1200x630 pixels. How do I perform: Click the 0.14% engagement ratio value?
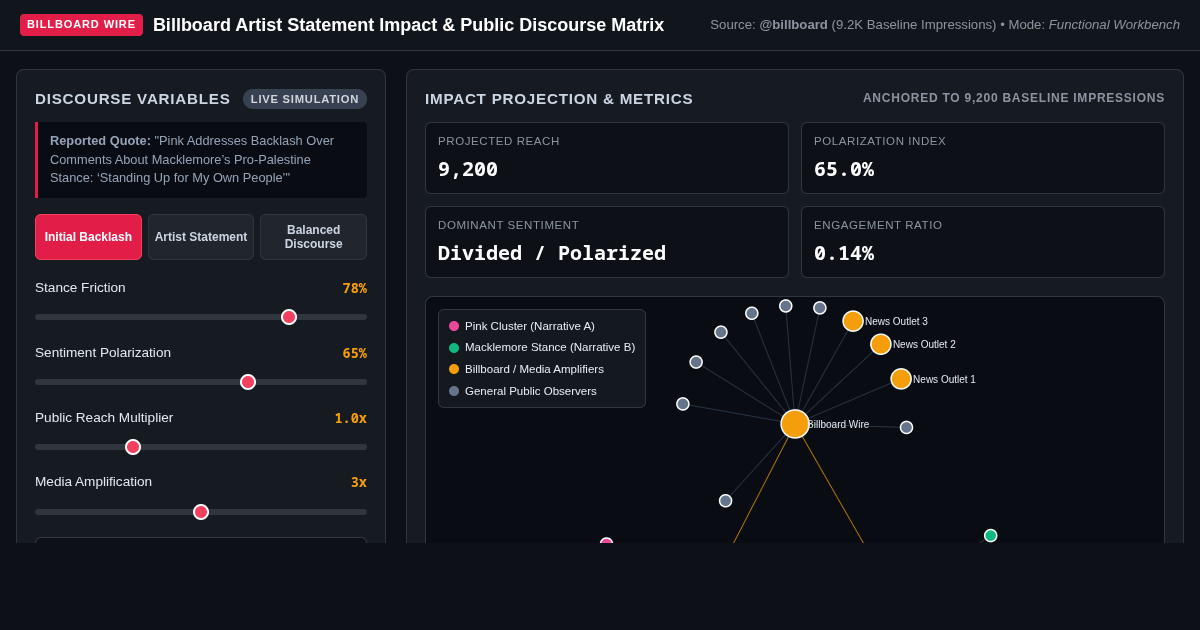[x=844, y=253]
